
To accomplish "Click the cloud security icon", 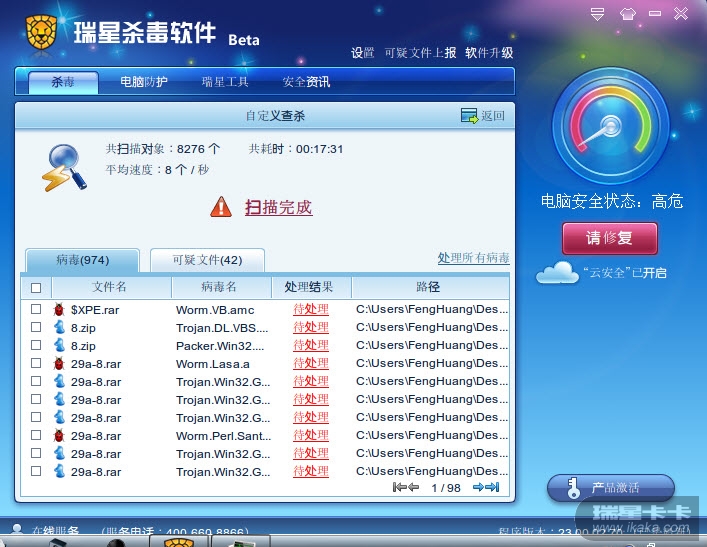I will [x=557, y=273].
